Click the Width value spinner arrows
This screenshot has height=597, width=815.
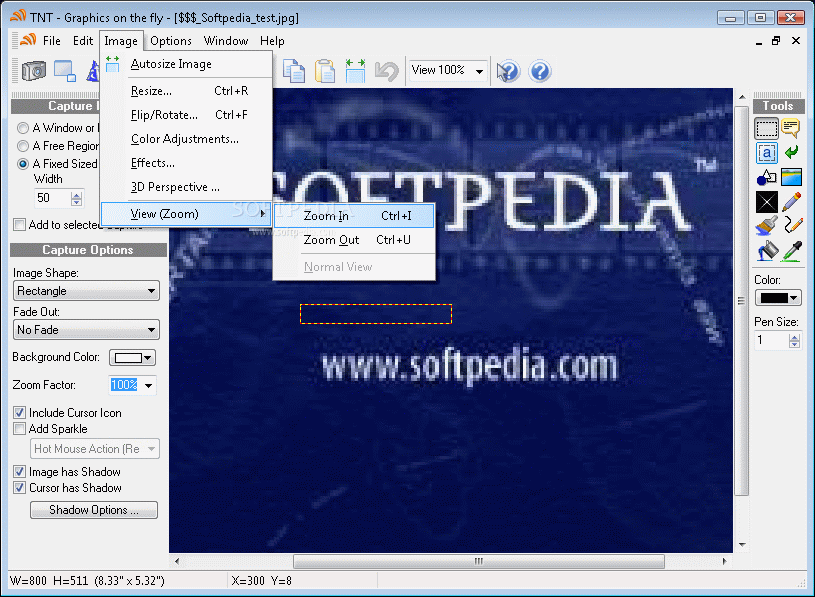tap(76, 198)
